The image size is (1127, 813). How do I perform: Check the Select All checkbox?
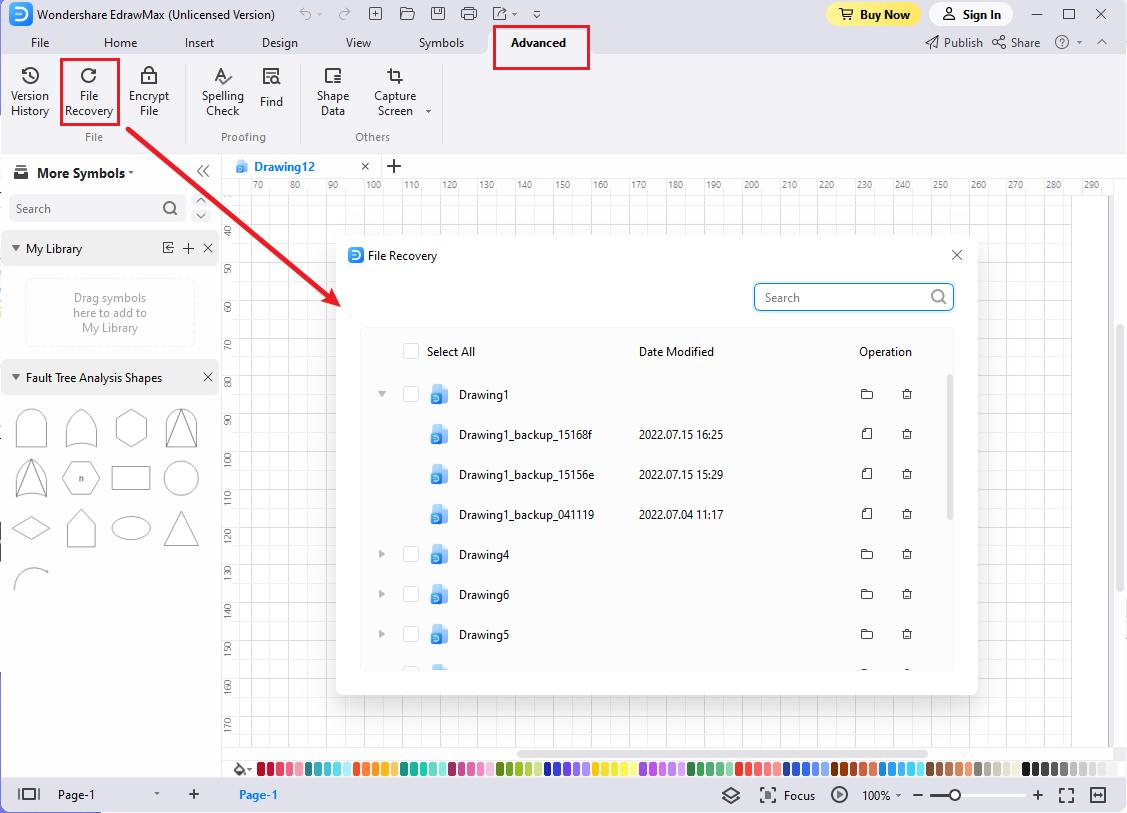[x=410, y=352]
